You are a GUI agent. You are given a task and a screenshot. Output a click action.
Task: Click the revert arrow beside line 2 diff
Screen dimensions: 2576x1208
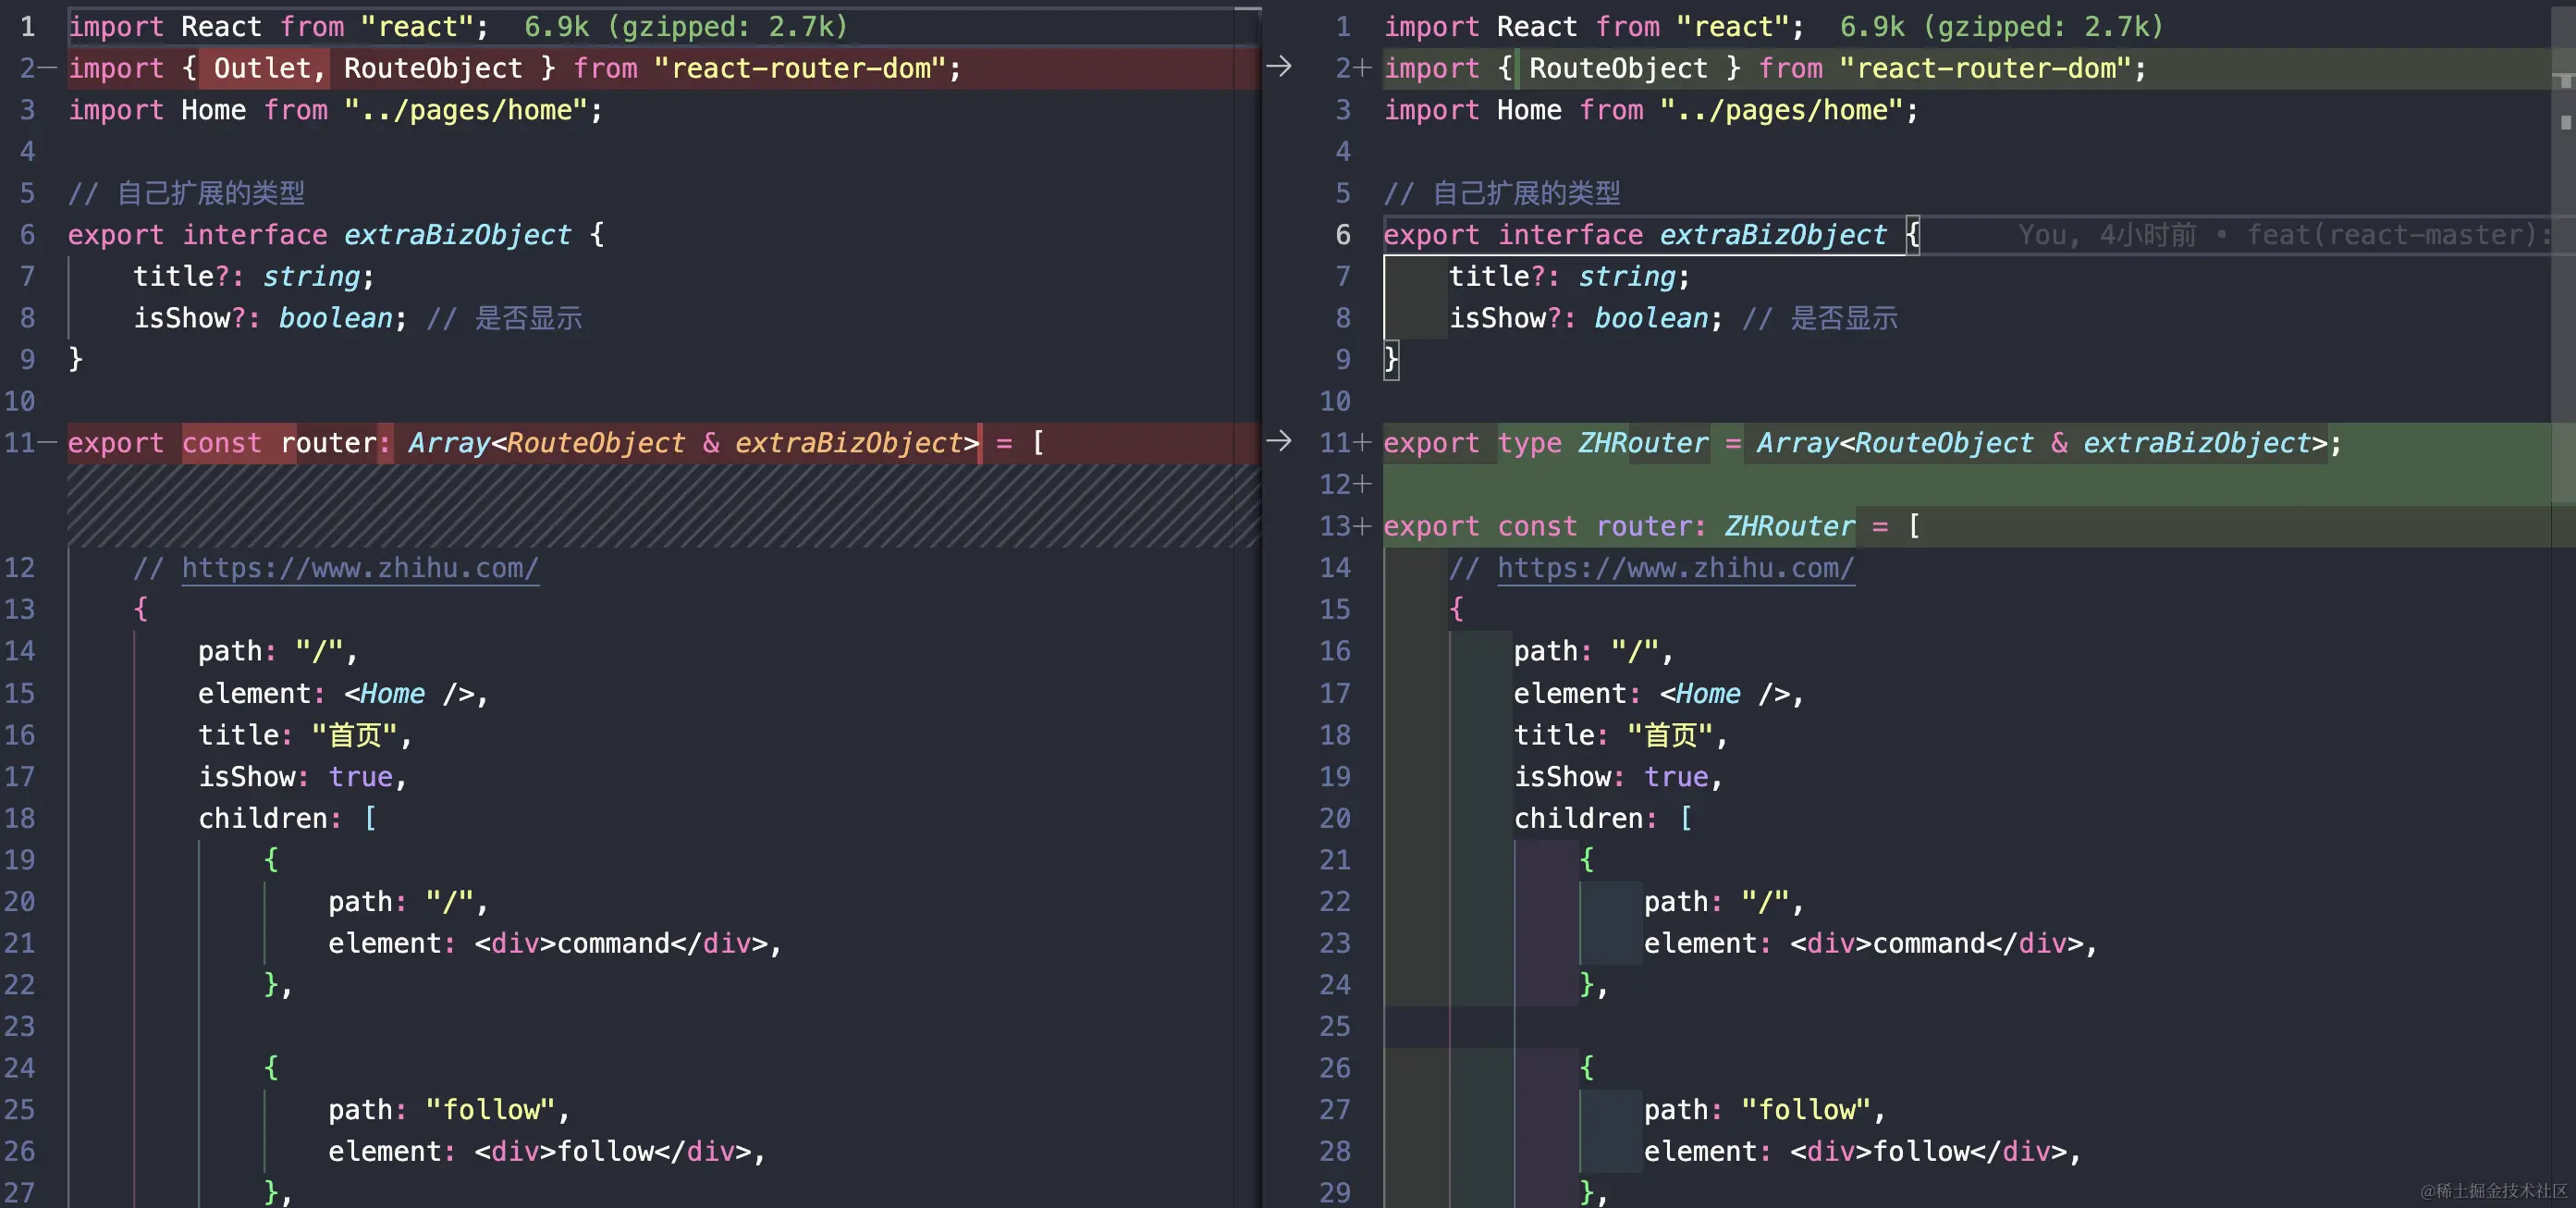[1279, 67]
